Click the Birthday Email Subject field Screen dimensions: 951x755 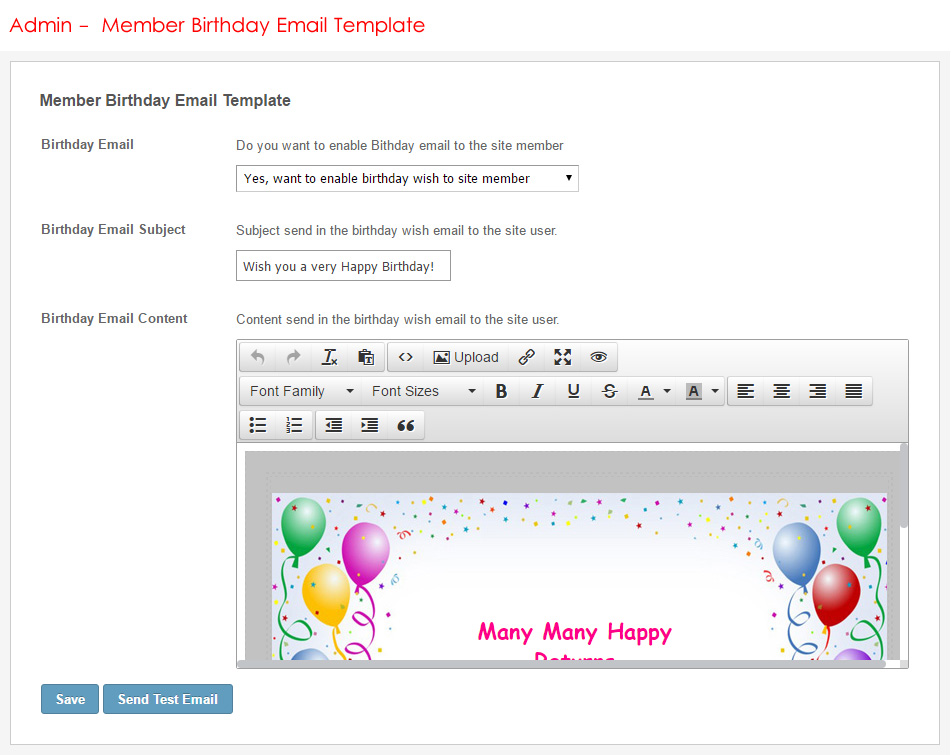343,267
